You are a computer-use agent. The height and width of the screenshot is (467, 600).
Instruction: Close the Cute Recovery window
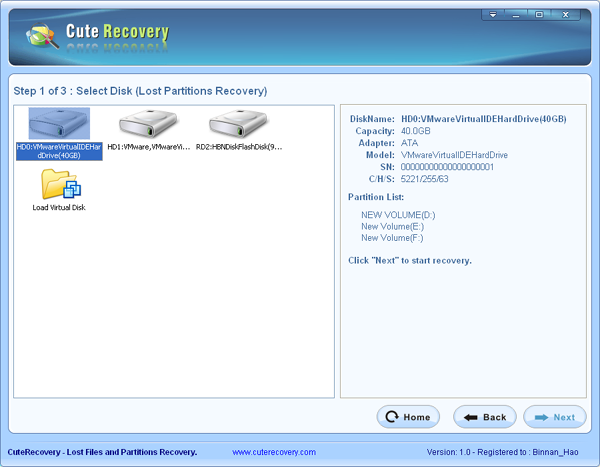(566, 15)
